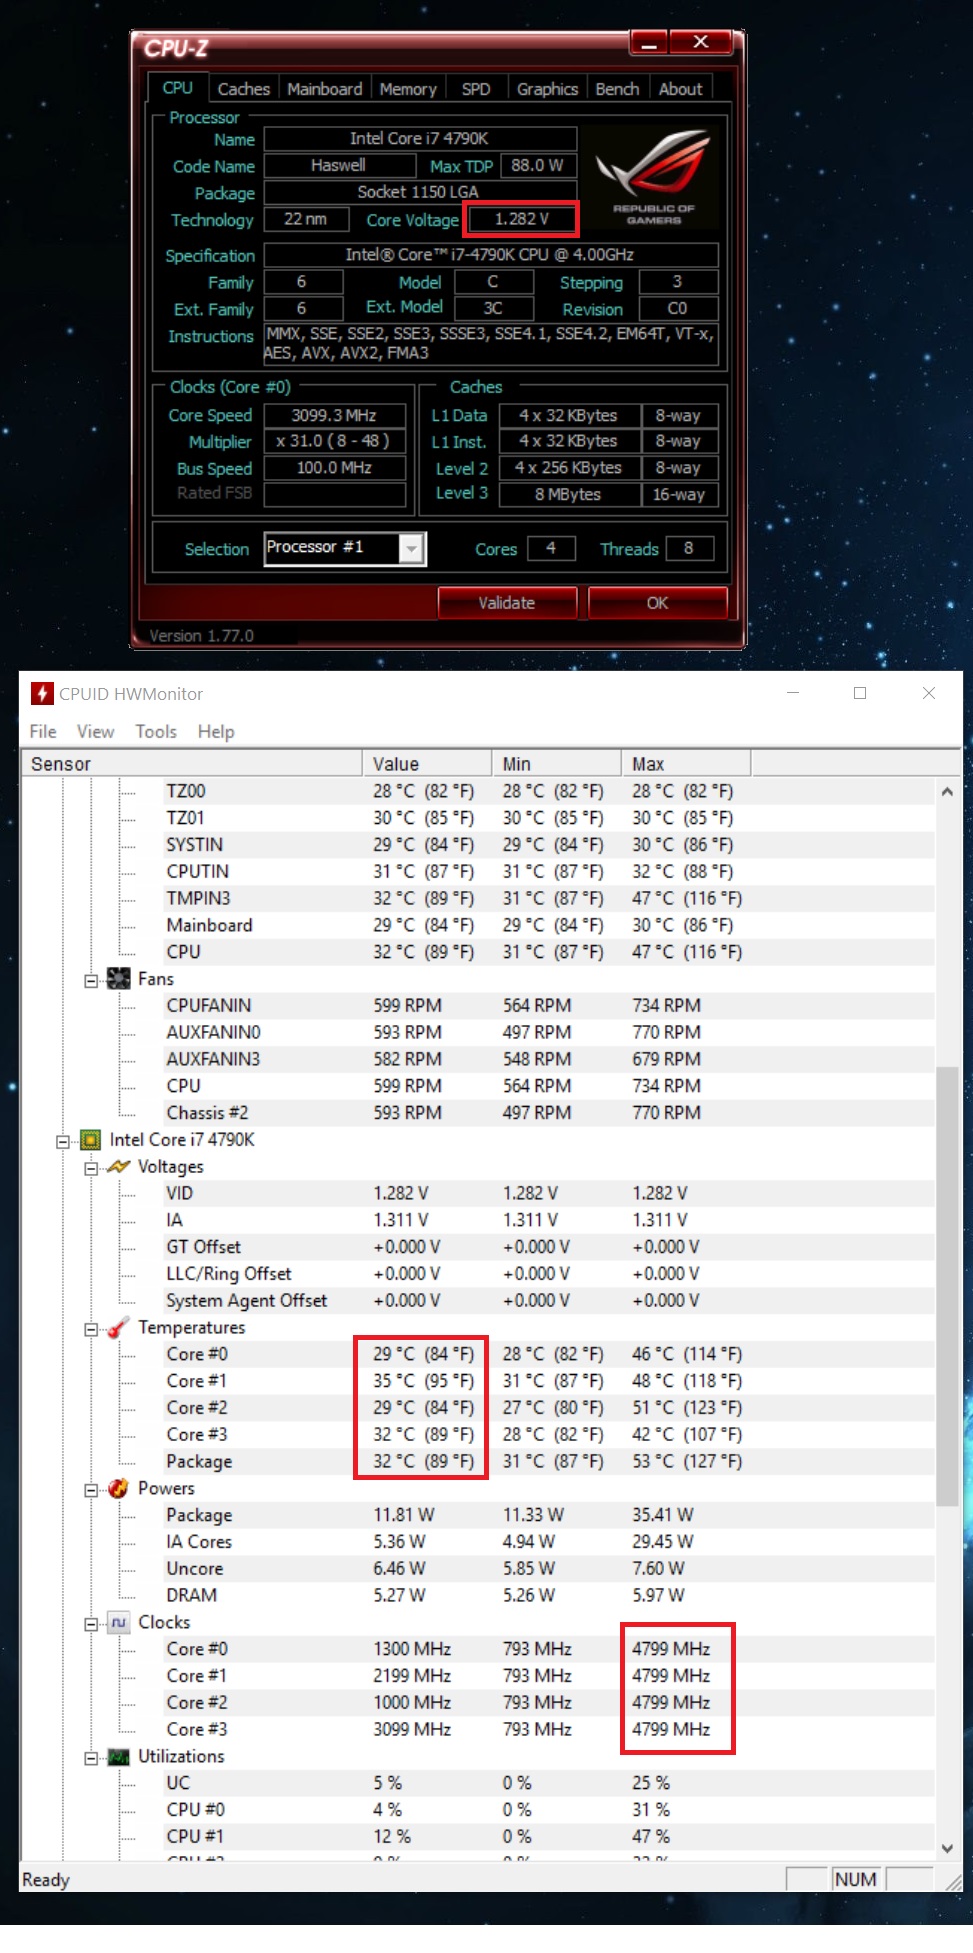Viewport: 973px width, 1953px height.
Task: Open the Help menu in HWMonitor
Action: [x=216, y=731]
